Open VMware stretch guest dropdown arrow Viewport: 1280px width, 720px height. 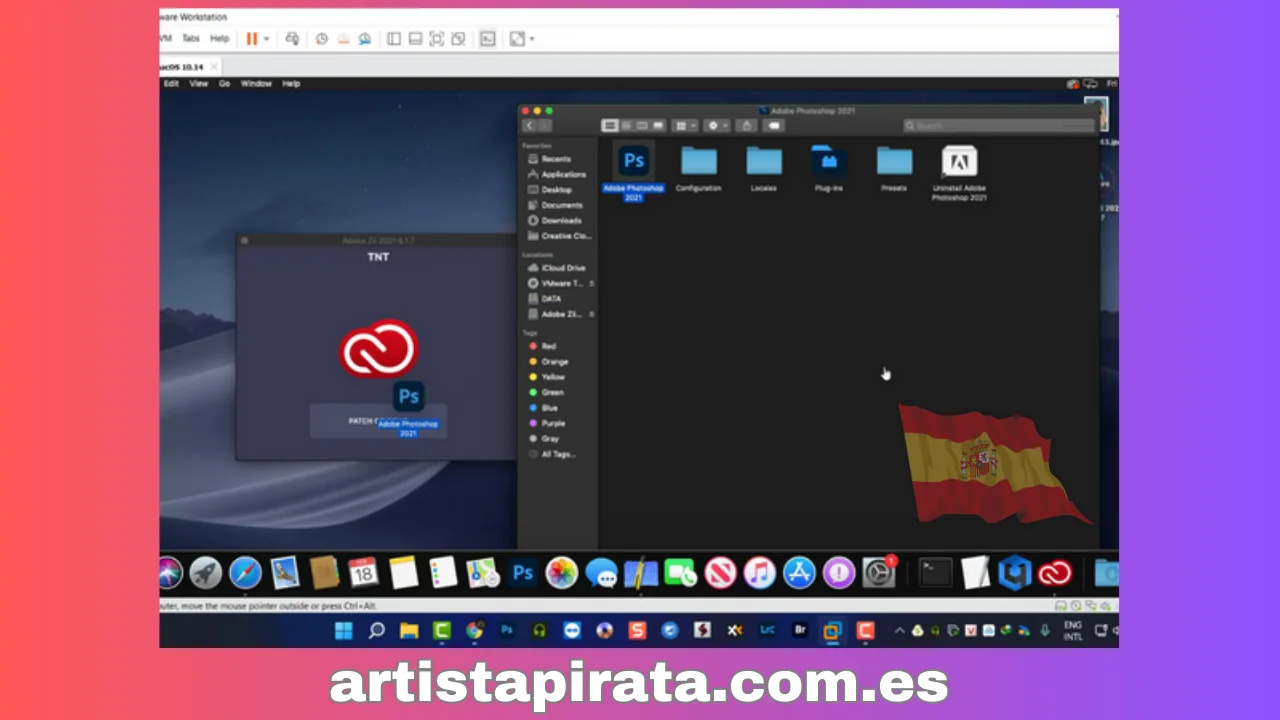click(x=532, y=39)
